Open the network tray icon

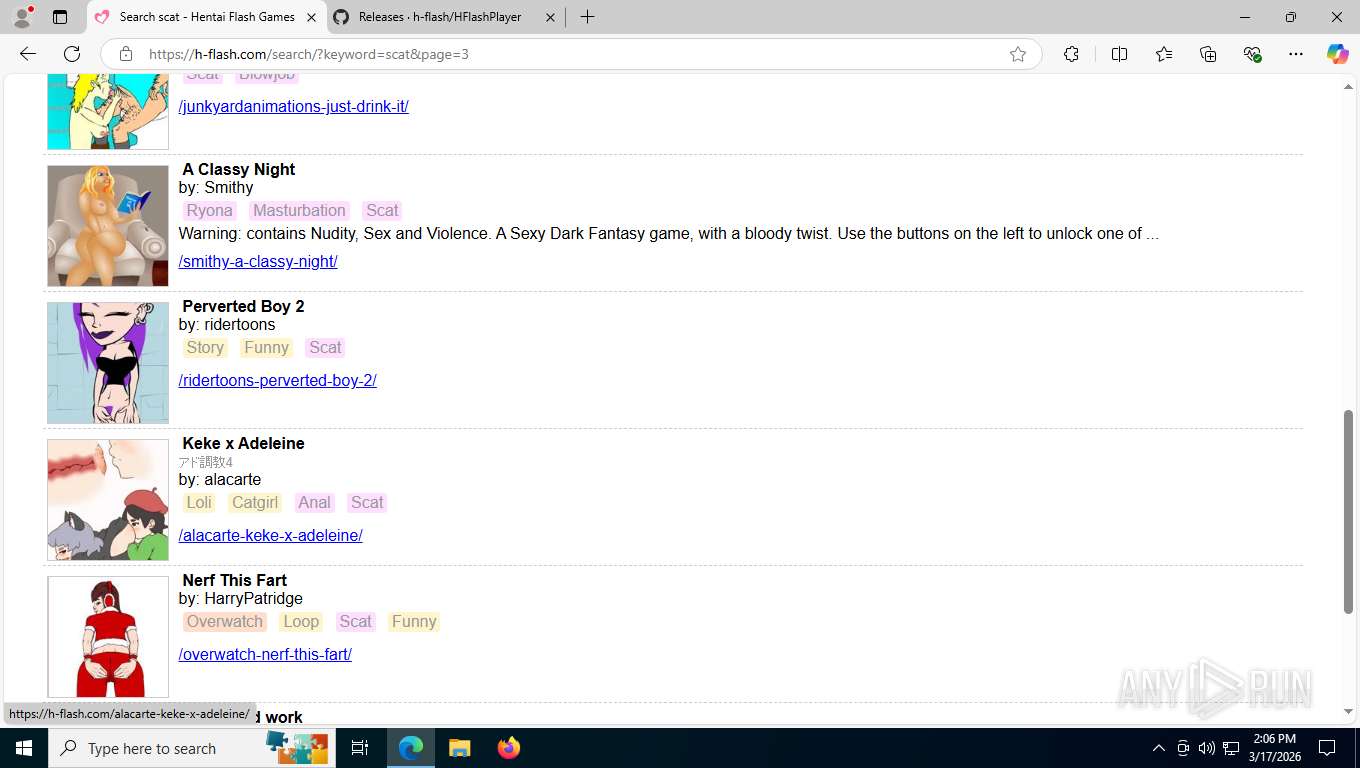click(x=1231, y=748)
